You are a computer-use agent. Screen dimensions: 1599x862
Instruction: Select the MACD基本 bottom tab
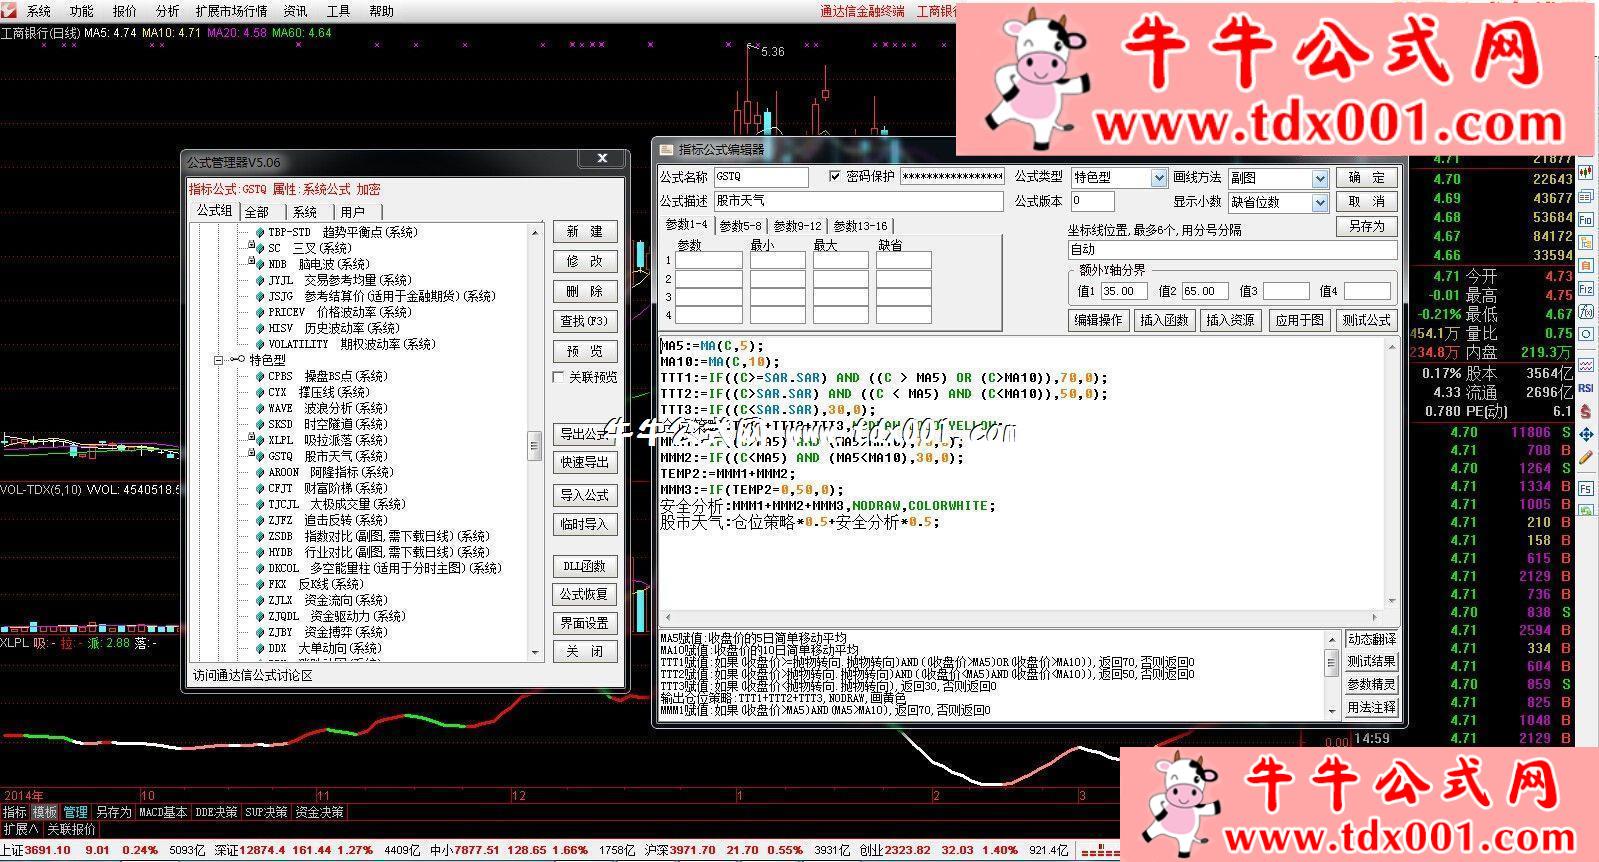[163, 812]
